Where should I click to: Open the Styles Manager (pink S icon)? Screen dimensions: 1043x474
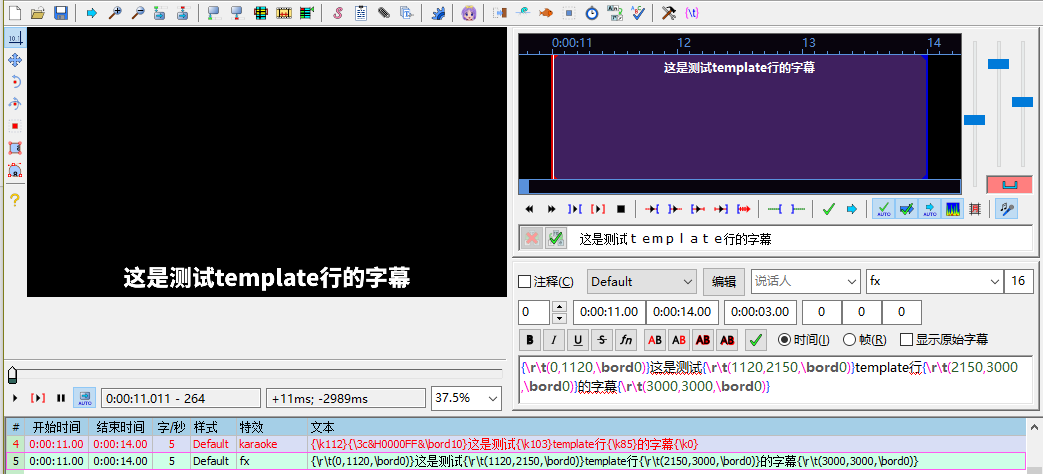(337, 13)
